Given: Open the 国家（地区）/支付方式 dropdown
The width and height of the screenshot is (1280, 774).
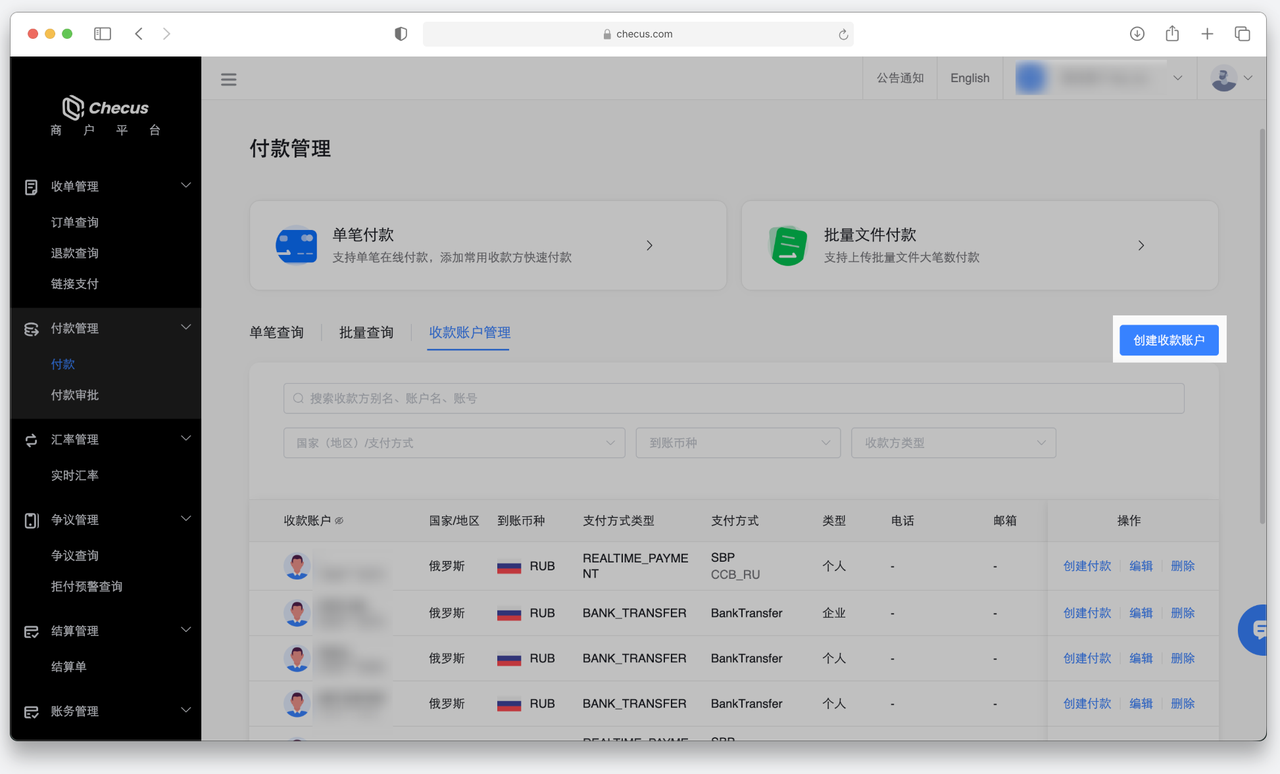Looking at the screenshot, I should pos(454,443).
